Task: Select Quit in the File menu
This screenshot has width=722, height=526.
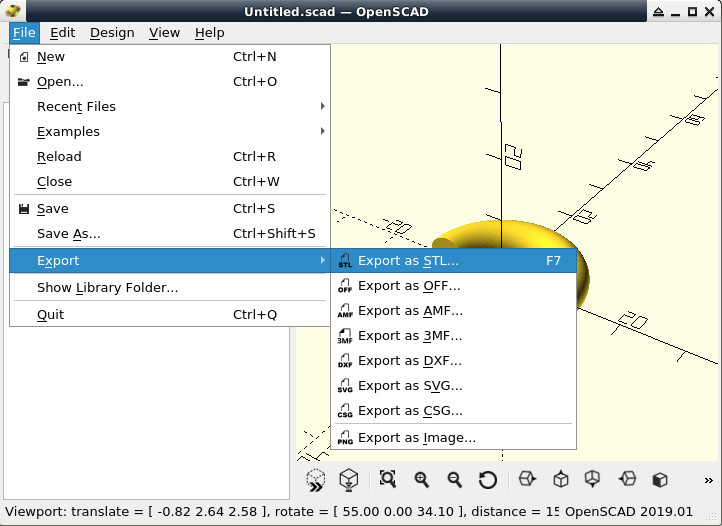Action: (x=170, y=315)
